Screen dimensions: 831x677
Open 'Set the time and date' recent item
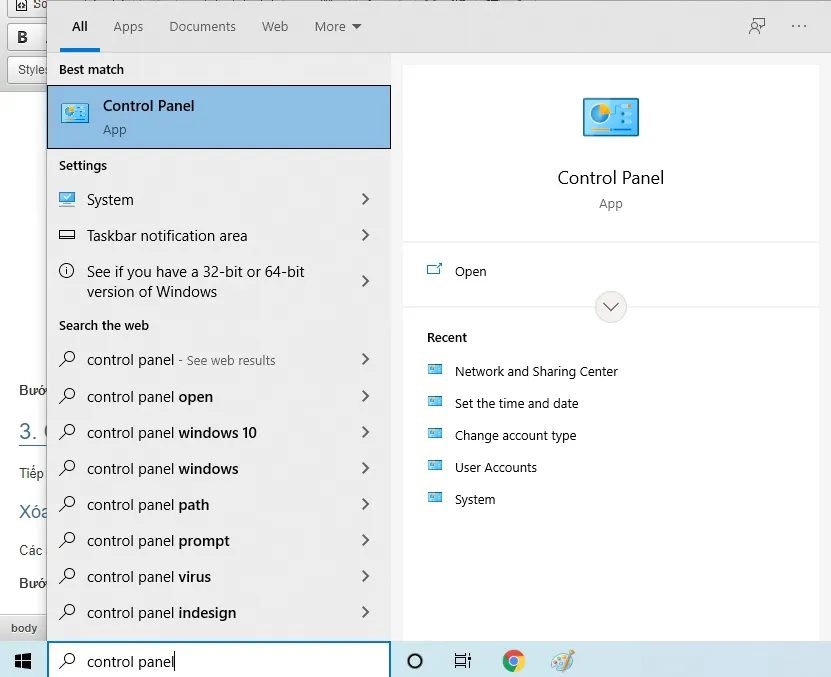point(517,403)
